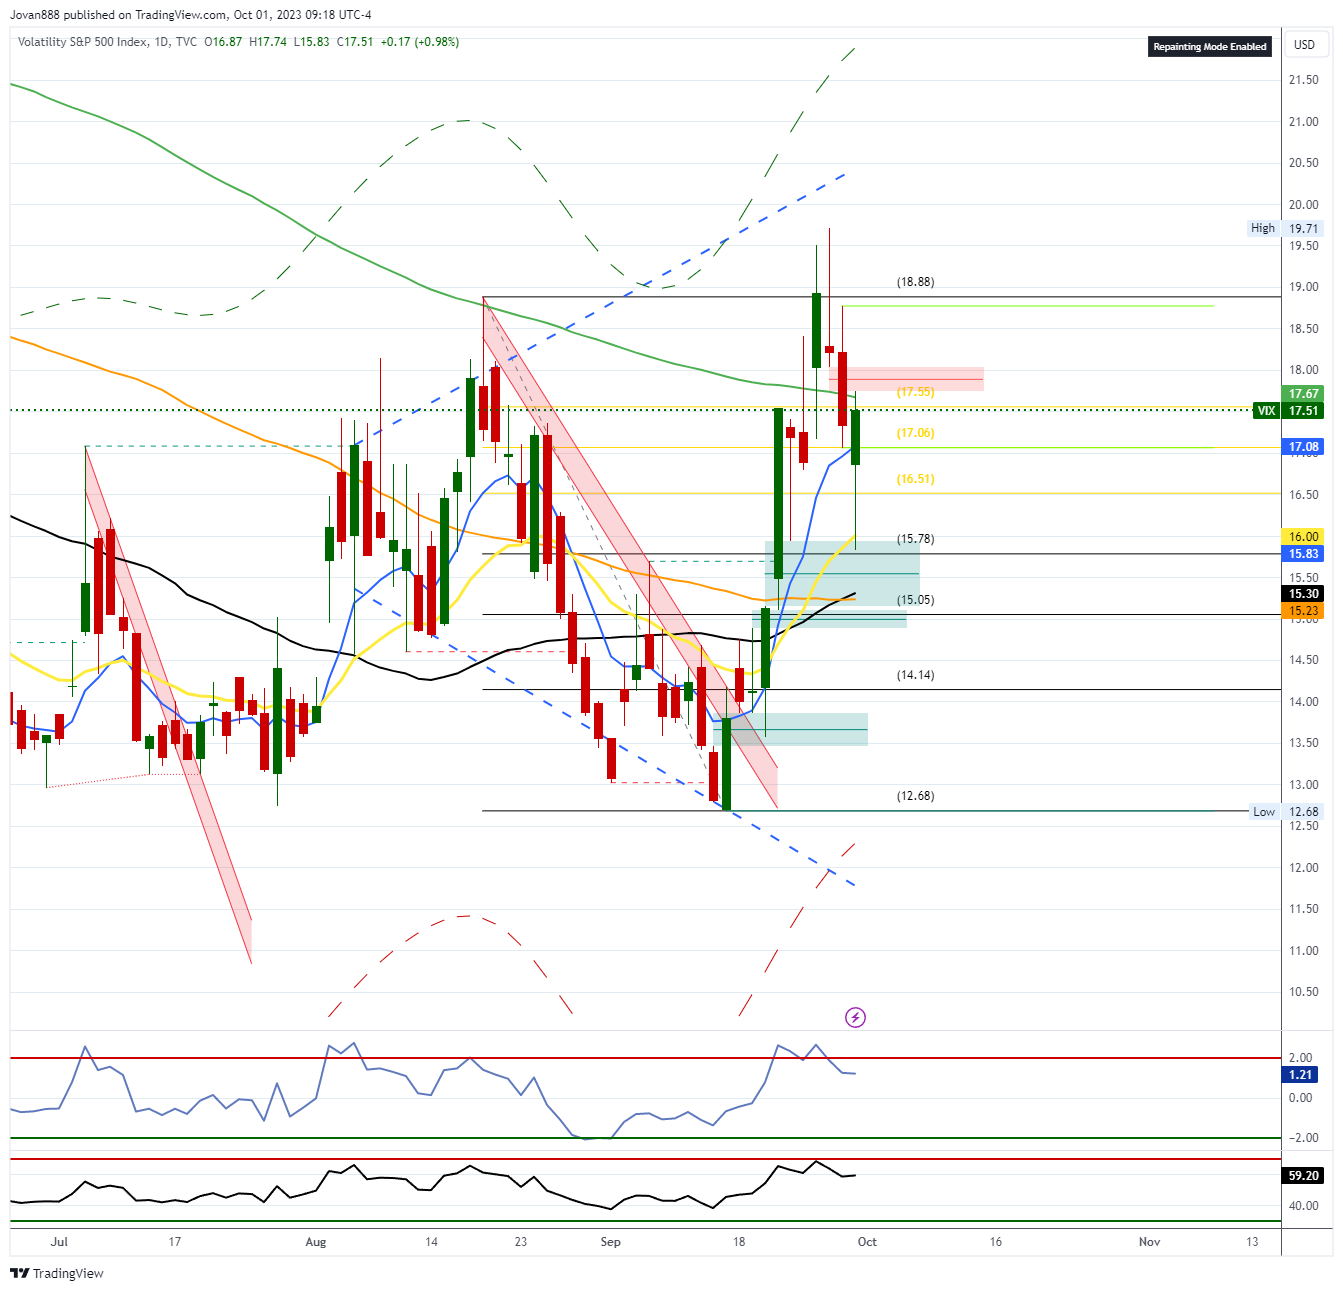Click the Repainting Mode Enabled label
This screenshot has height=1291, width=1343.
click(1210, 46)
